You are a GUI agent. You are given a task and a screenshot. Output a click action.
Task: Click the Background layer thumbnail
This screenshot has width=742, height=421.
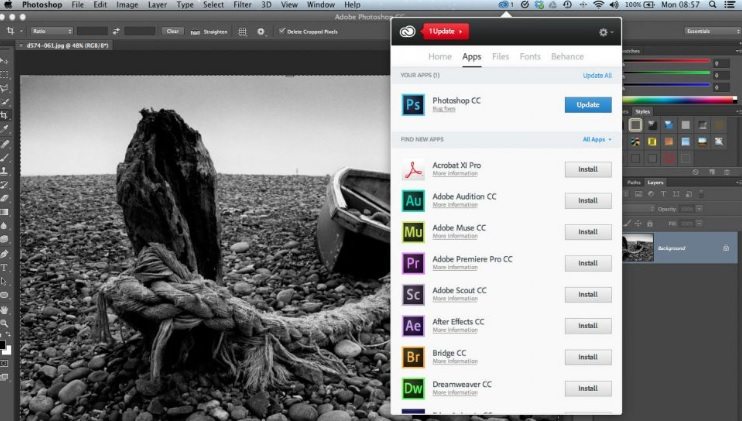click(x=637, y=247)
